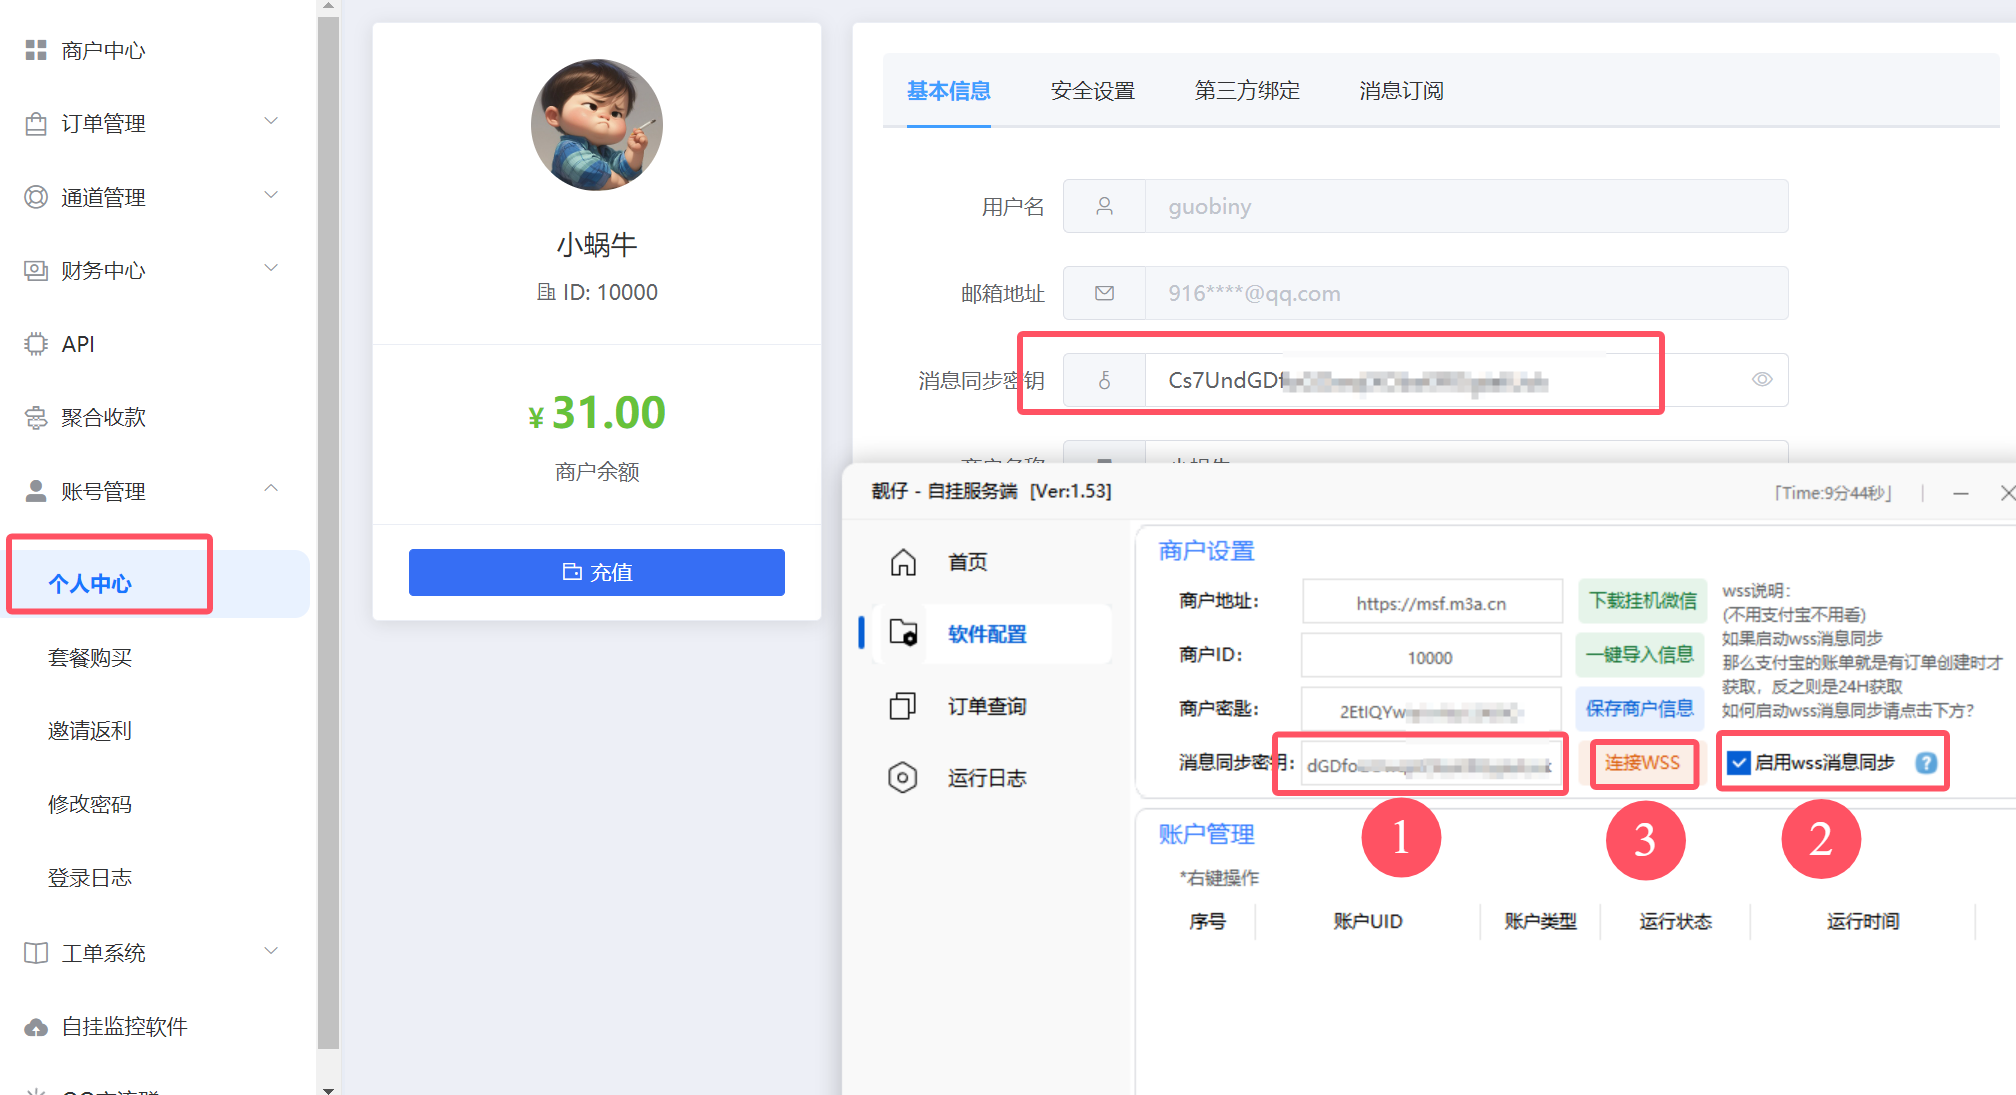Expand 订单管理 menu chevron
This screenshot has height=1095, width=2016.
271,121
